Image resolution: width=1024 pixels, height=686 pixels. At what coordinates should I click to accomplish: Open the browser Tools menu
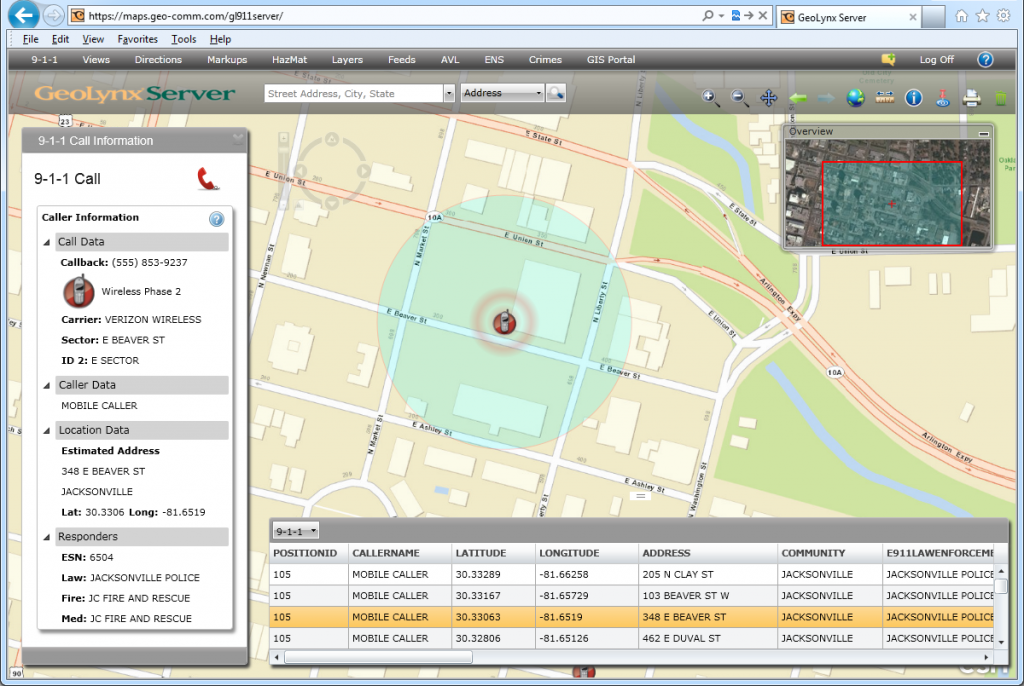point(184,39)
